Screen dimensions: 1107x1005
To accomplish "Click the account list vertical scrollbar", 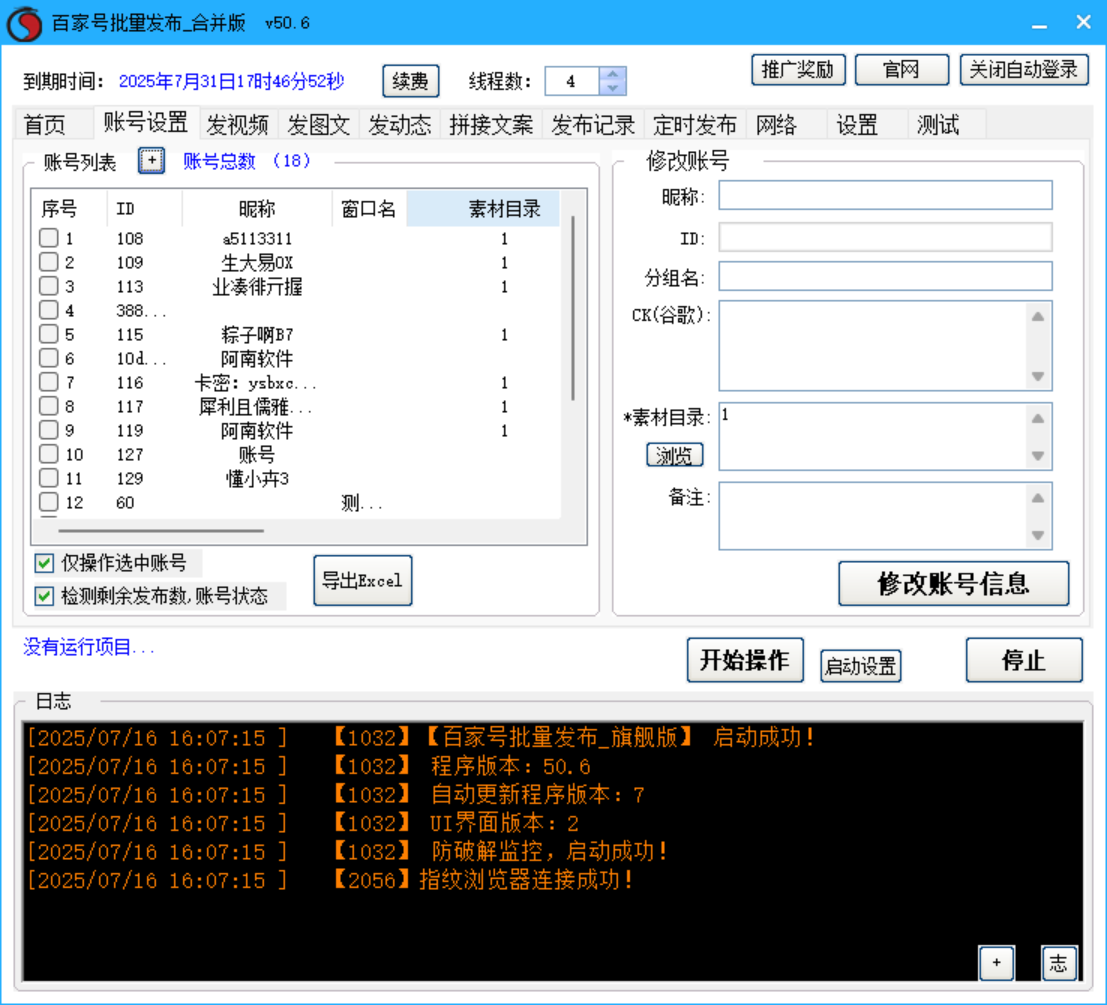I will (x=573, y=308).
